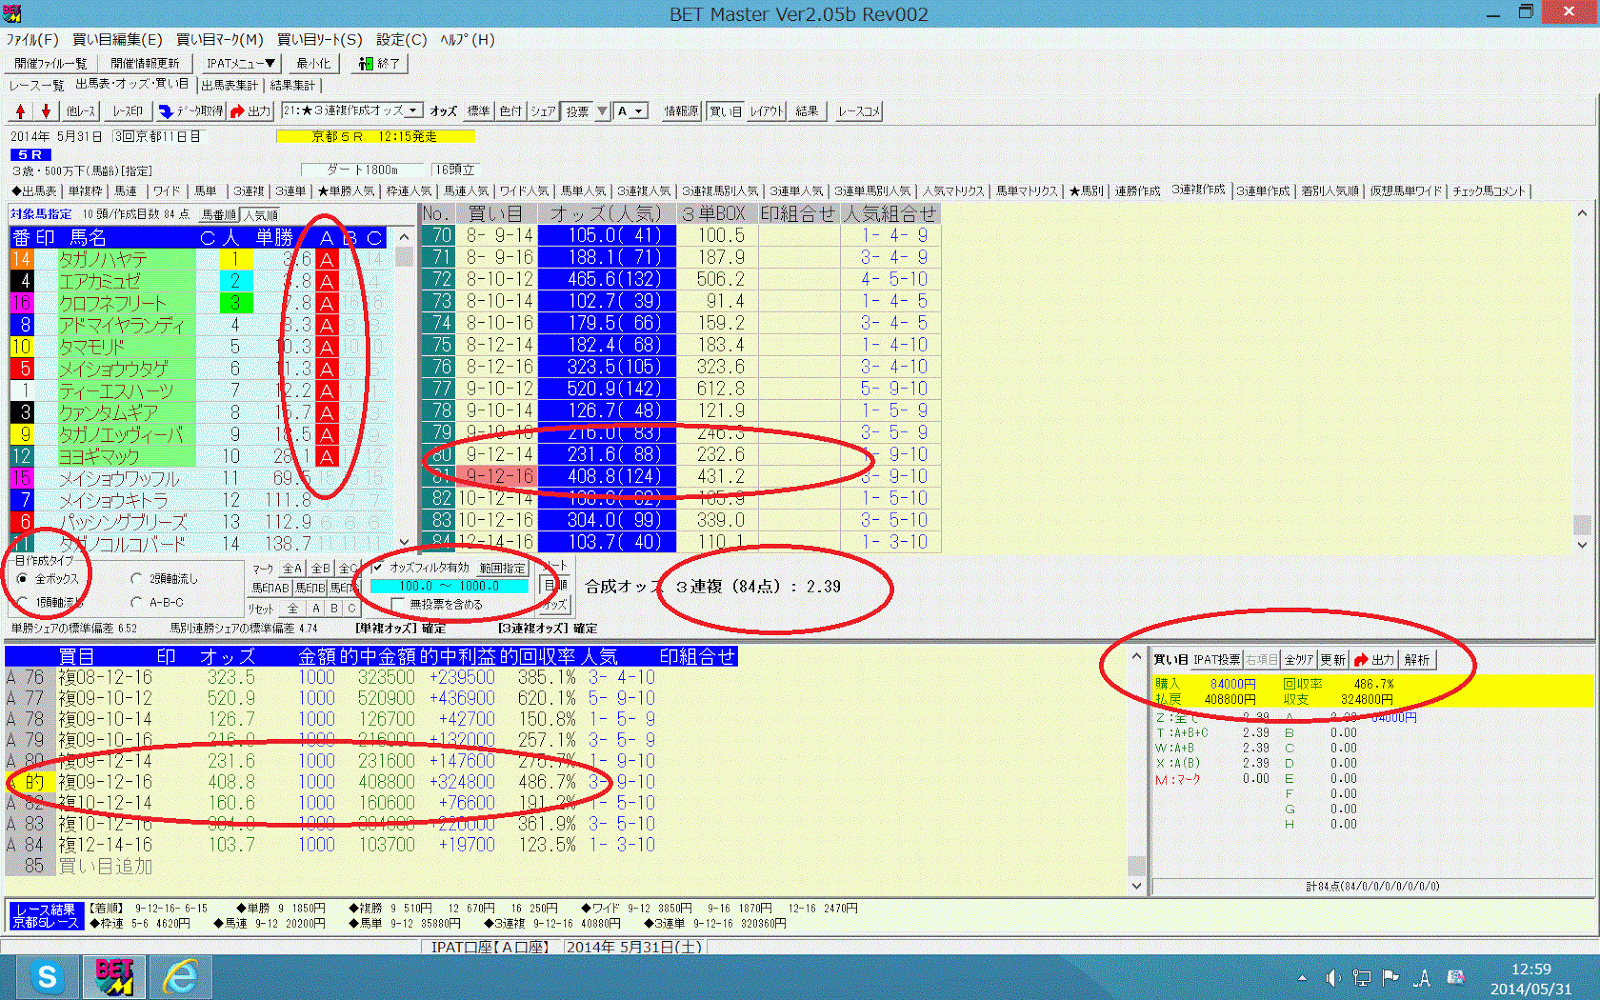The height and width of the screenshot is (1000, 1600).
Task: Click the 終了 exit button with door icon
Action: [379, 63]
